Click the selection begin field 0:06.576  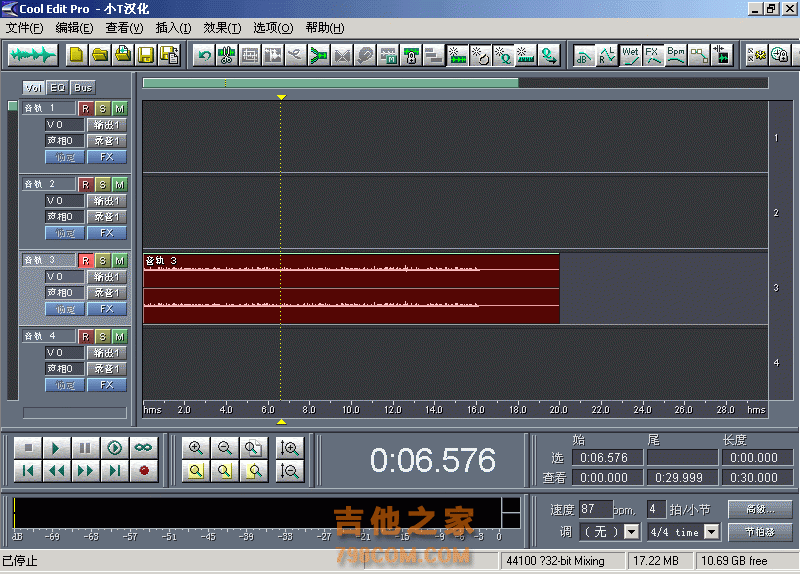608,458
